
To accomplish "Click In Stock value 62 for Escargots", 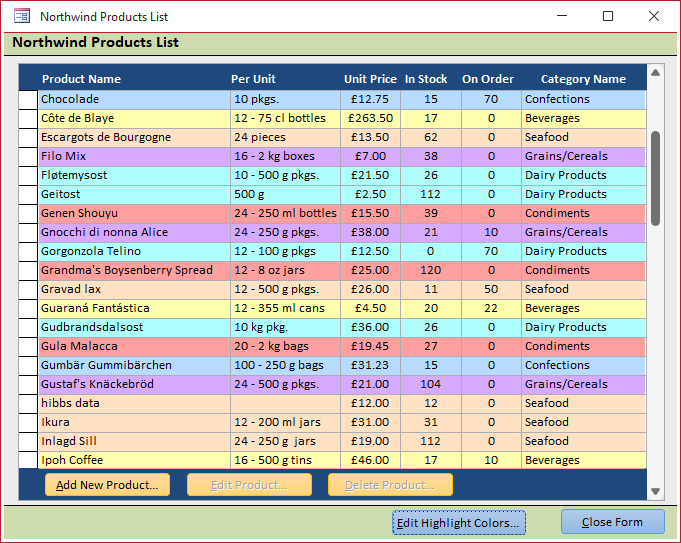I will [x=431, y=138].
